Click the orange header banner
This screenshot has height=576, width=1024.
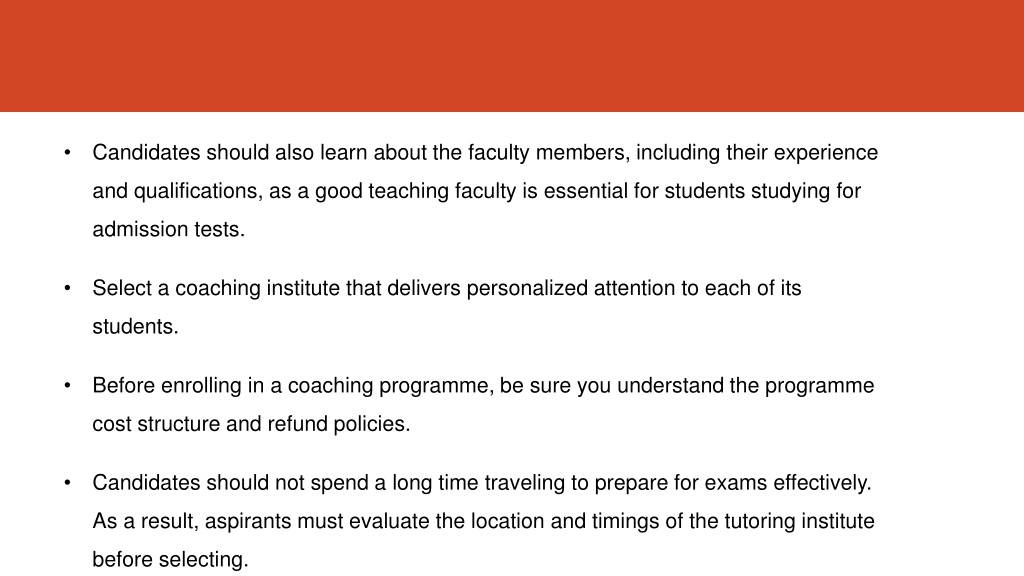(x=512, y=56)
